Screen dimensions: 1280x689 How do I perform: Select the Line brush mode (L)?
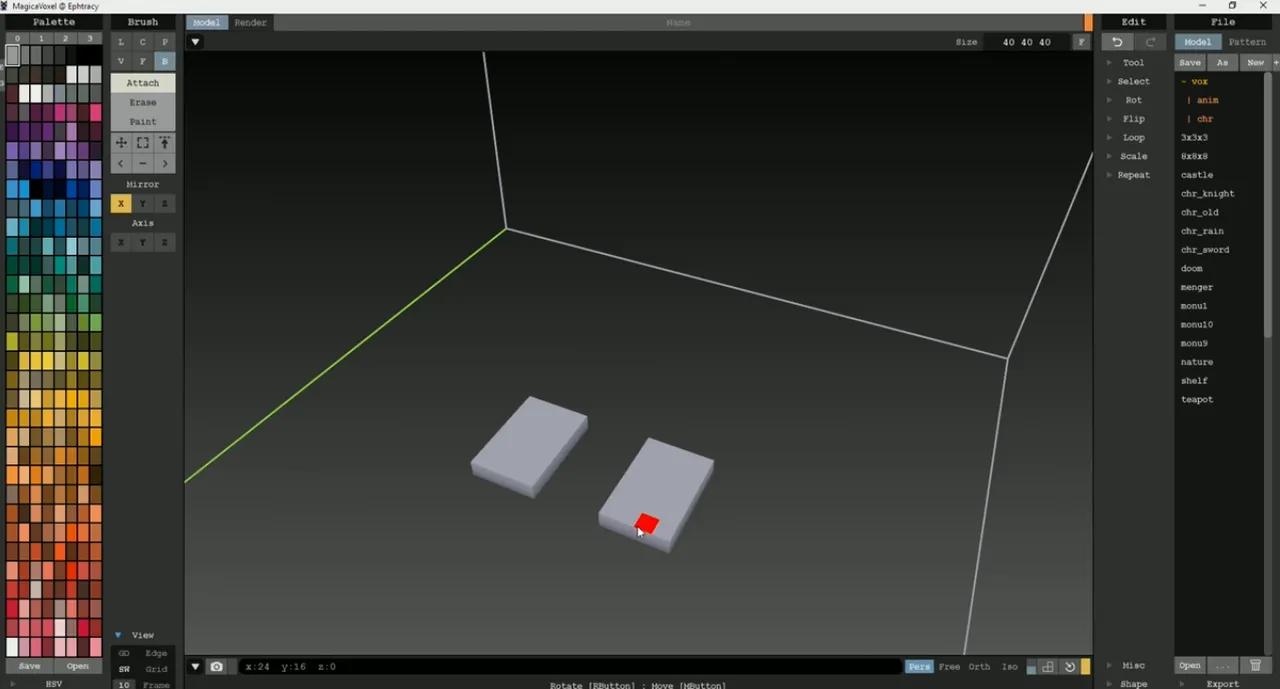pos(121,42)
